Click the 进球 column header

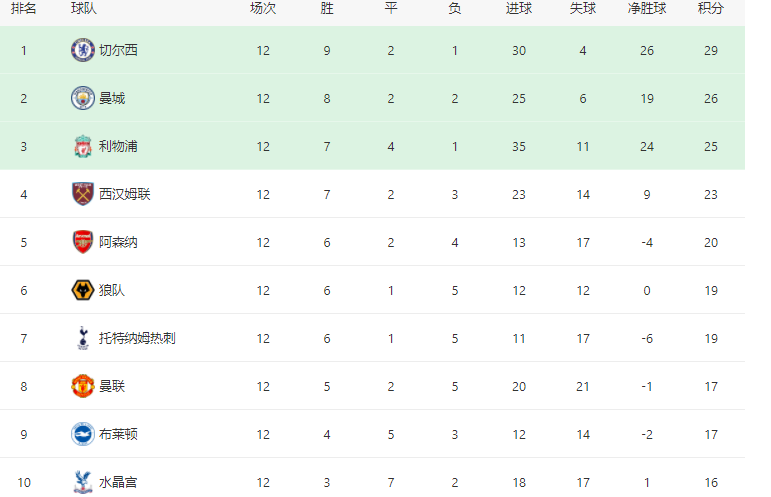coord(519,8)
